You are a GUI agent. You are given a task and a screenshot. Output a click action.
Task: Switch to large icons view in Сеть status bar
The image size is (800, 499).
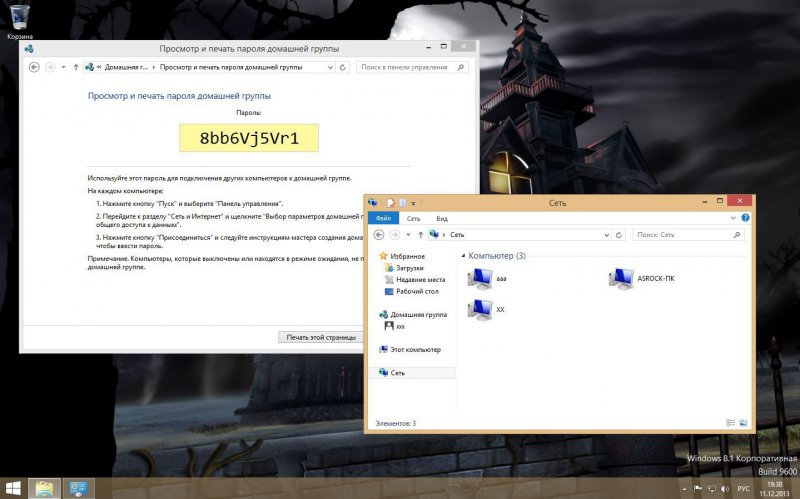click(743, 423)
